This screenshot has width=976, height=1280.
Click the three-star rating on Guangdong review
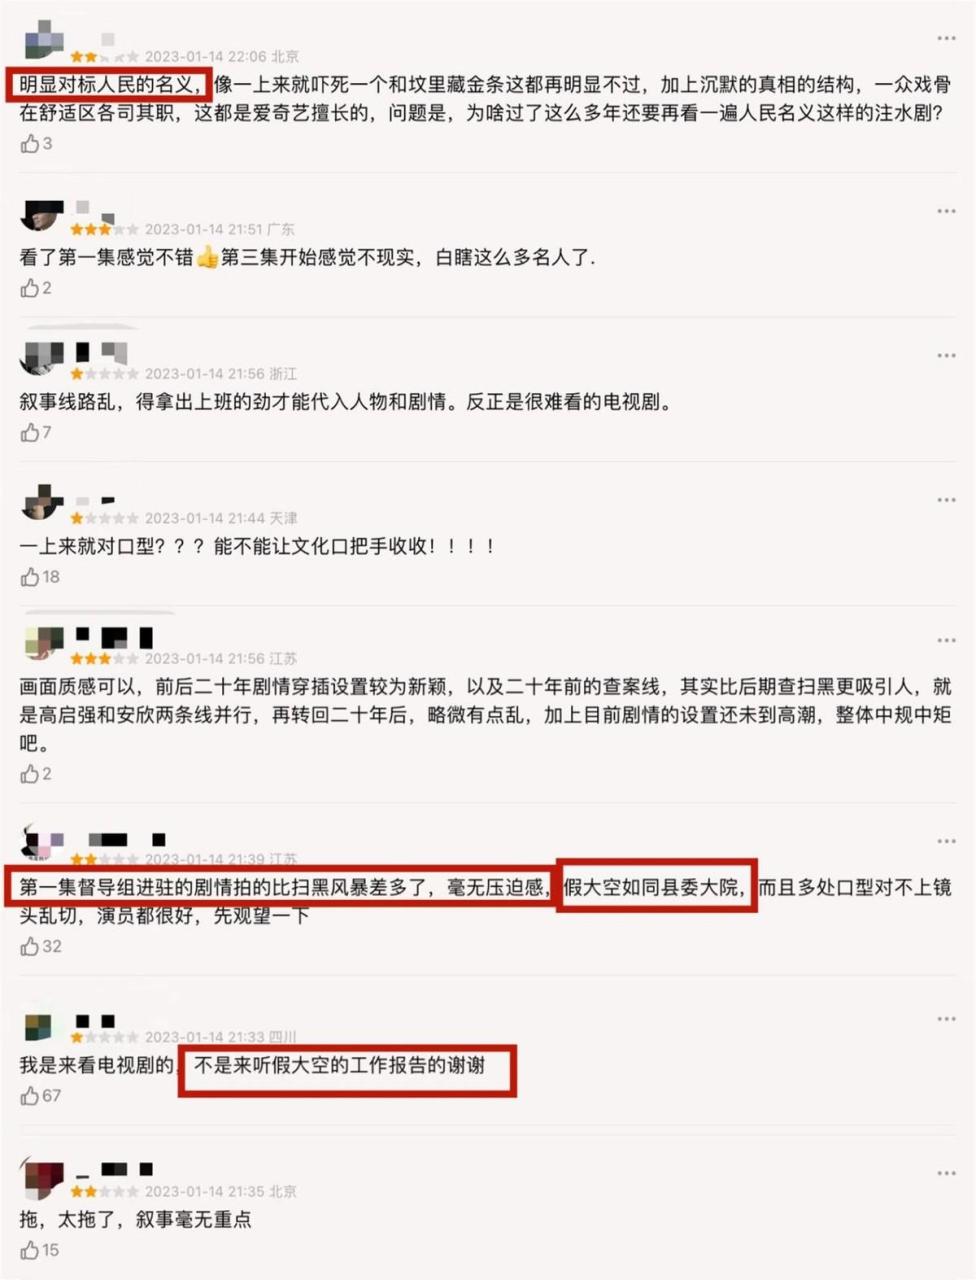click(104, 230)
